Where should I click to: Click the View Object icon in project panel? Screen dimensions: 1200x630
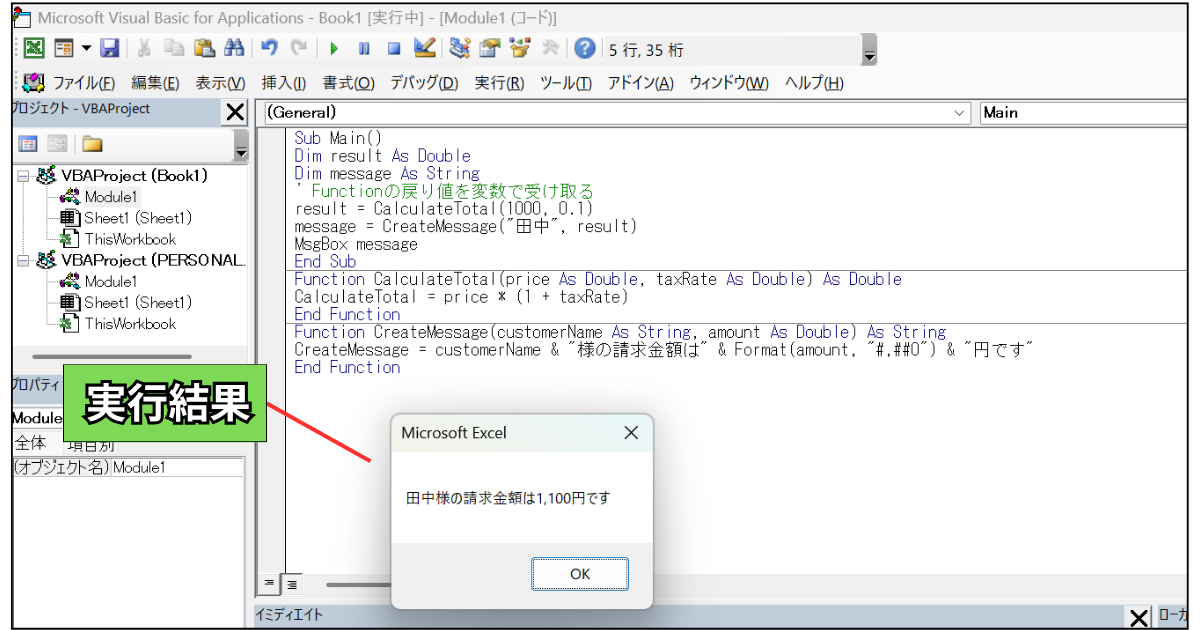coord(57,144)
